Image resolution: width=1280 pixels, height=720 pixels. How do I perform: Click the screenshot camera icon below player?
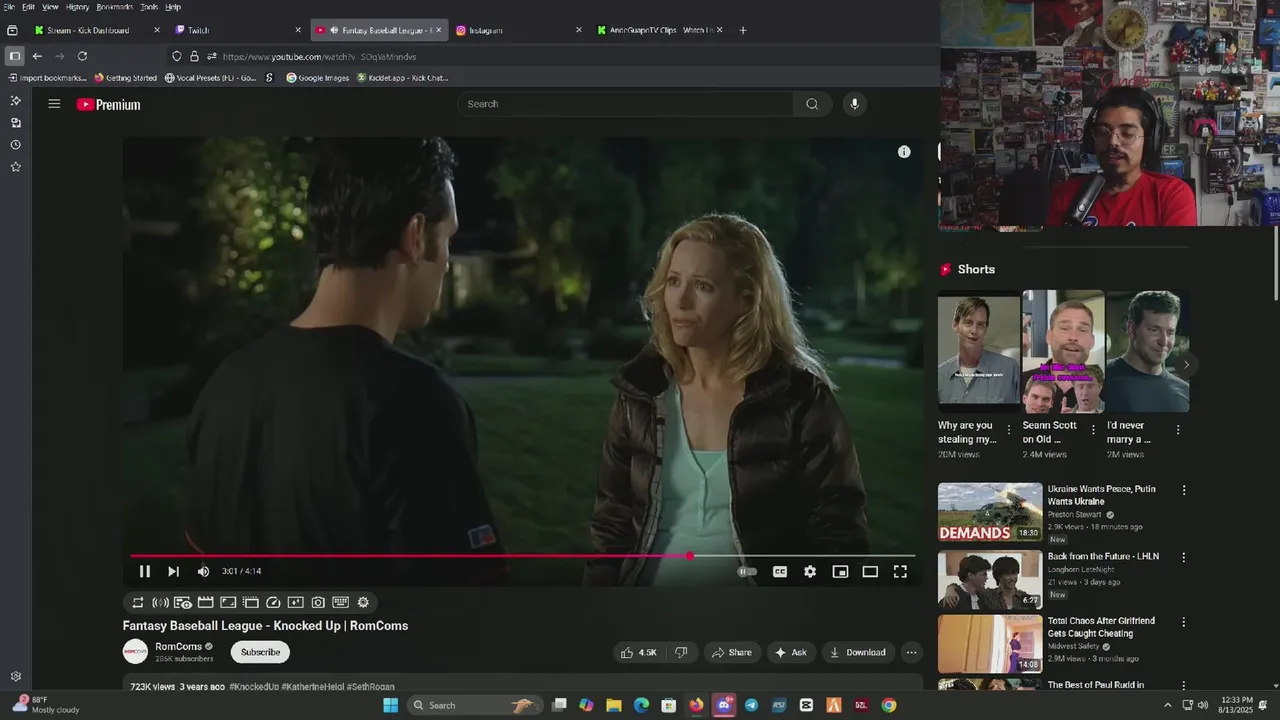[318, 602]
